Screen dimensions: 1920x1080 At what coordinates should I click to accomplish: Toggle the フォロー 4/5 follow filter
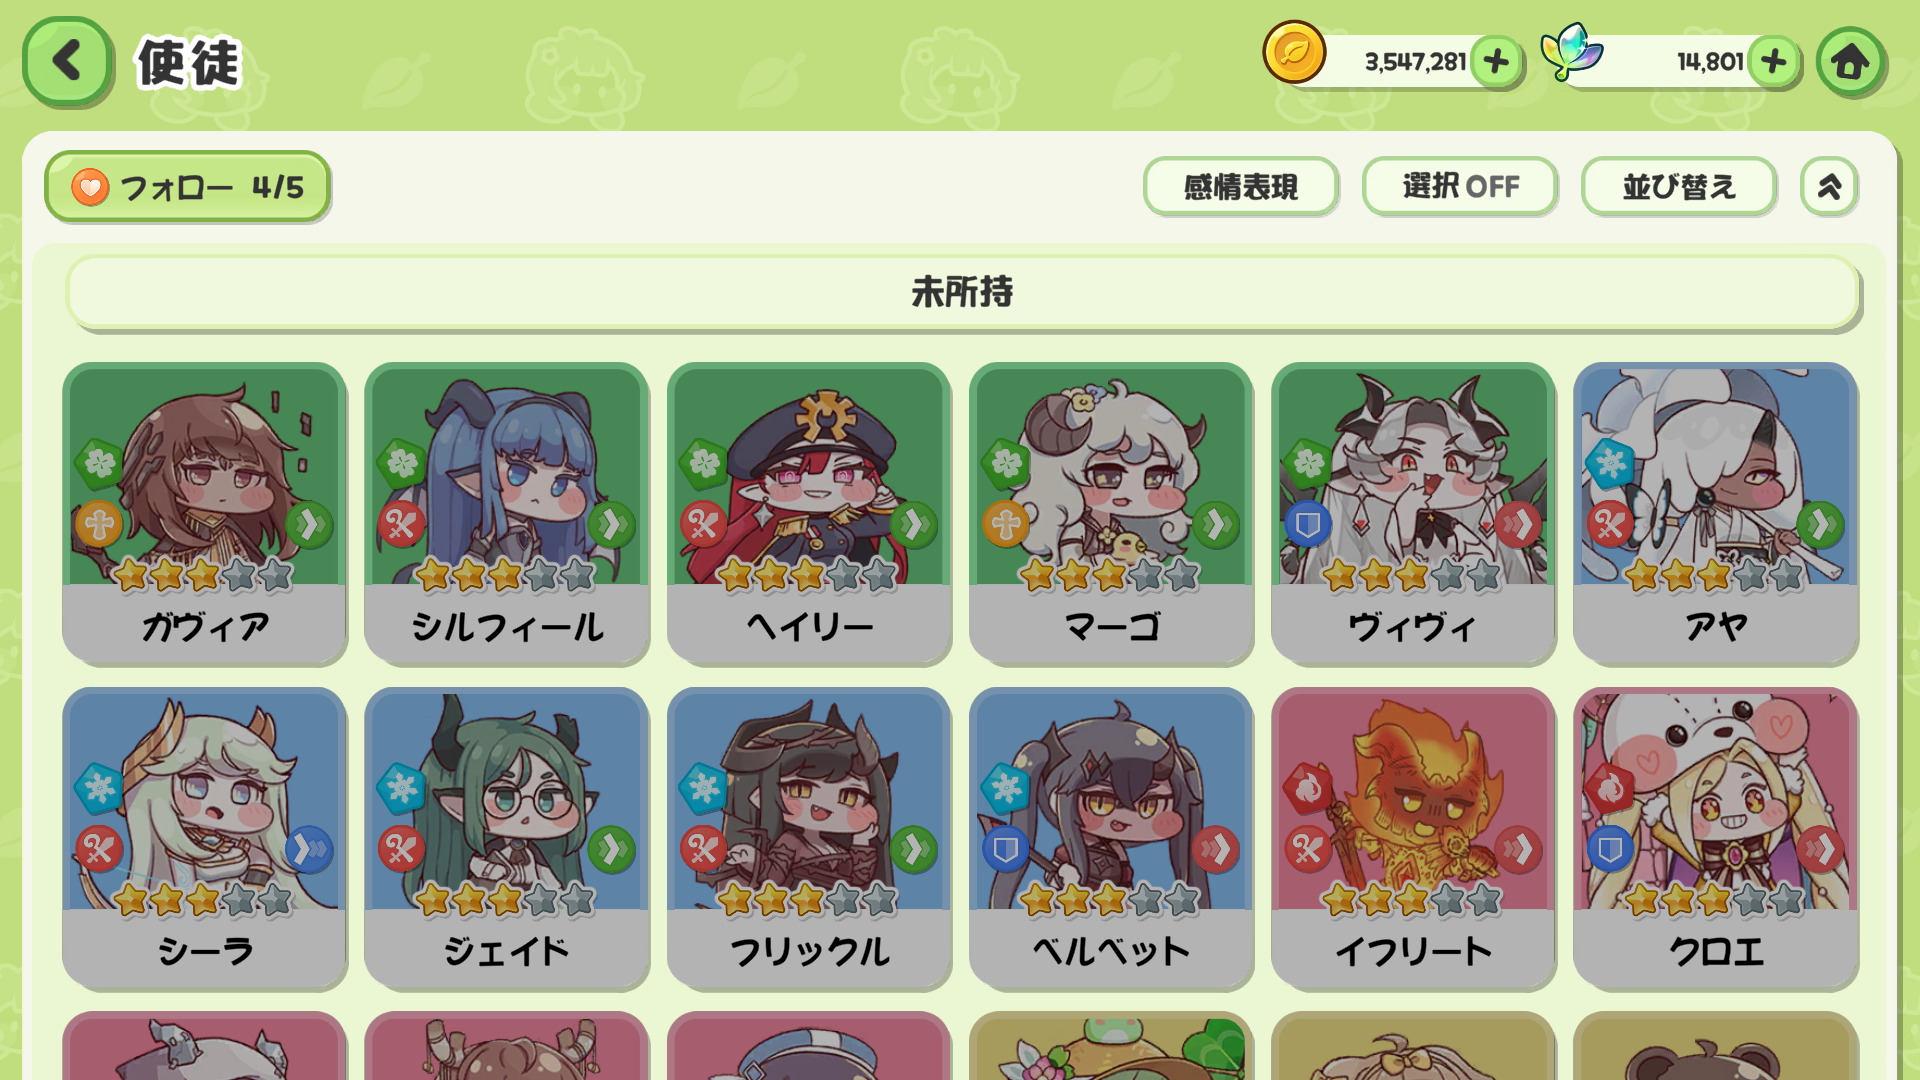coord(187,187)
